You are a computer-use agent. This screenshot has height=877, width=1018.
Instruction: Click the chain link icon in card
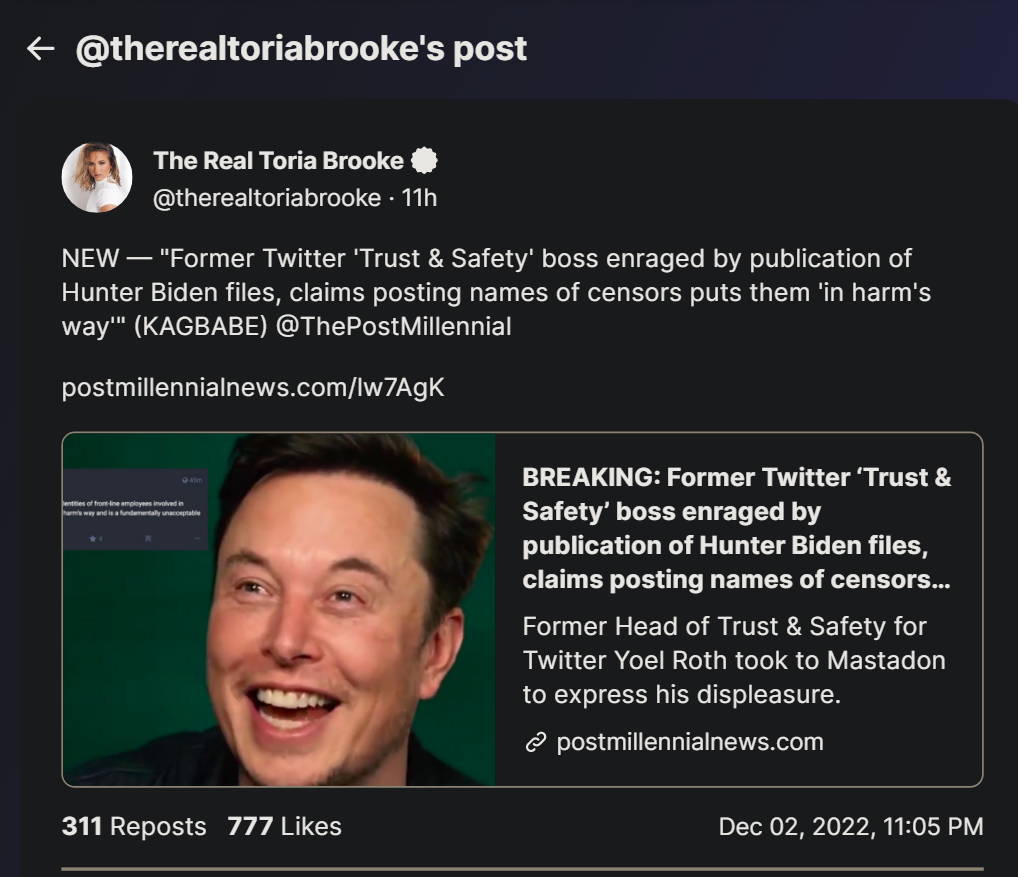pos(536,742)
